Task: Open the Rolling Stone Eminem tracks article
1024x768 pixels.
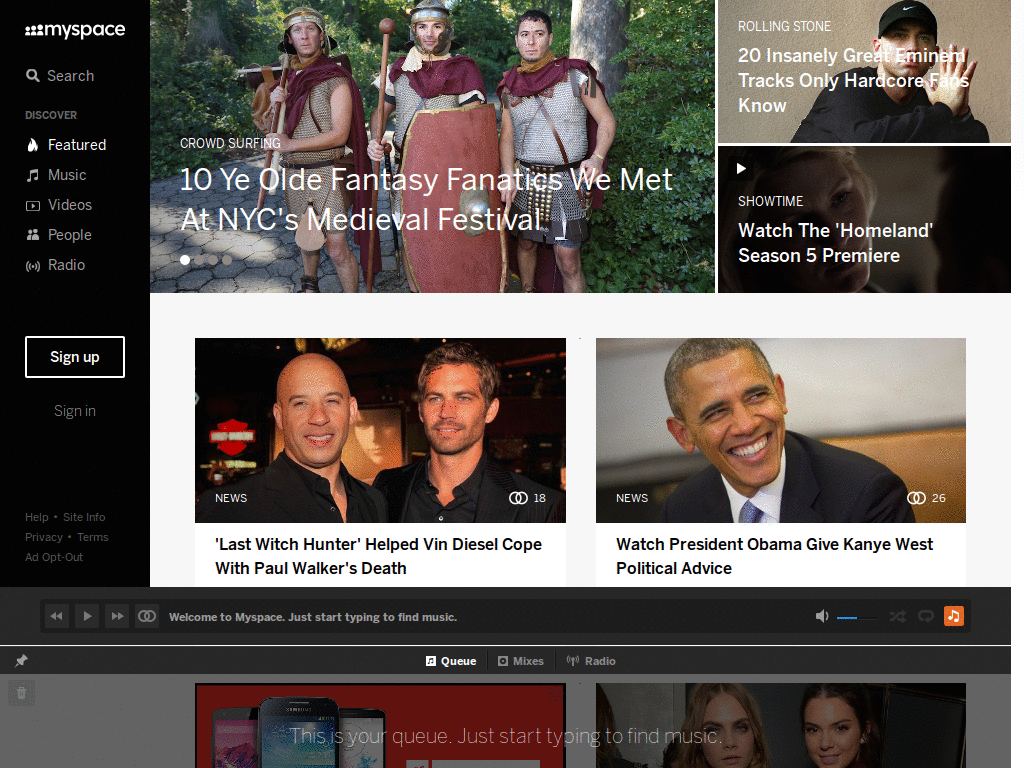Action: [853, 80]
